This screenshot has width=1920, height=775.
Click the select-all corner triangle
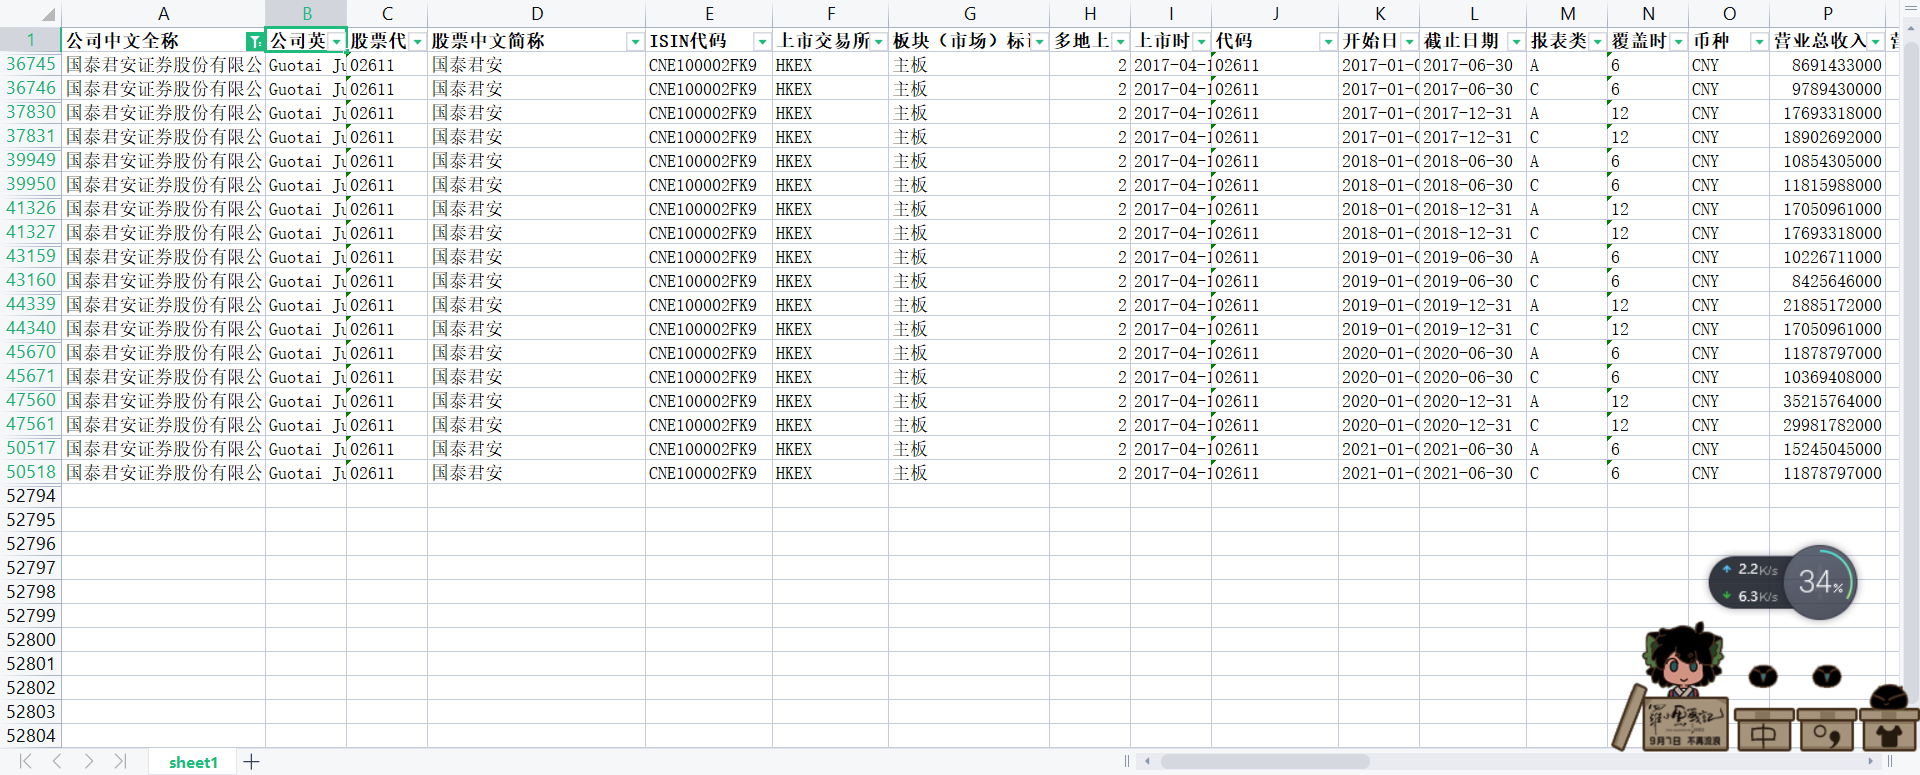coord(49,15)
